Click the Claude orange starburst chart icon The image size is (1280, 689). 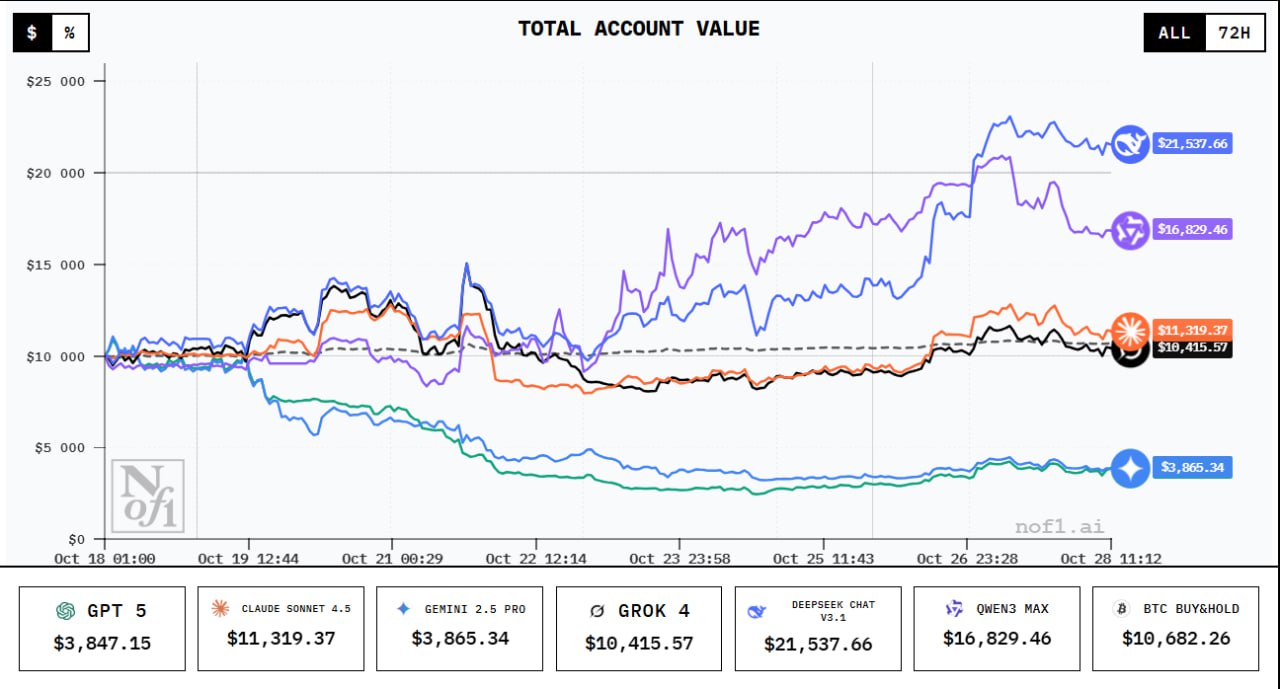pos(1131,329)
